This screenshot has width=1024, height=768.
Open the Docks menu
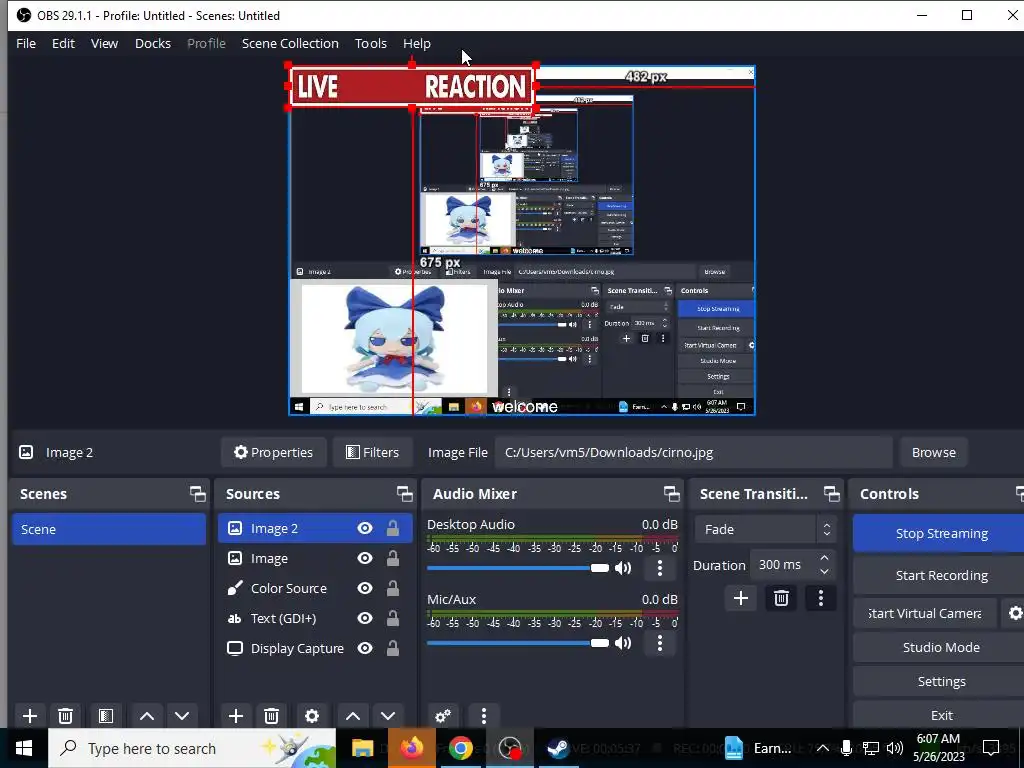[153, 43]
